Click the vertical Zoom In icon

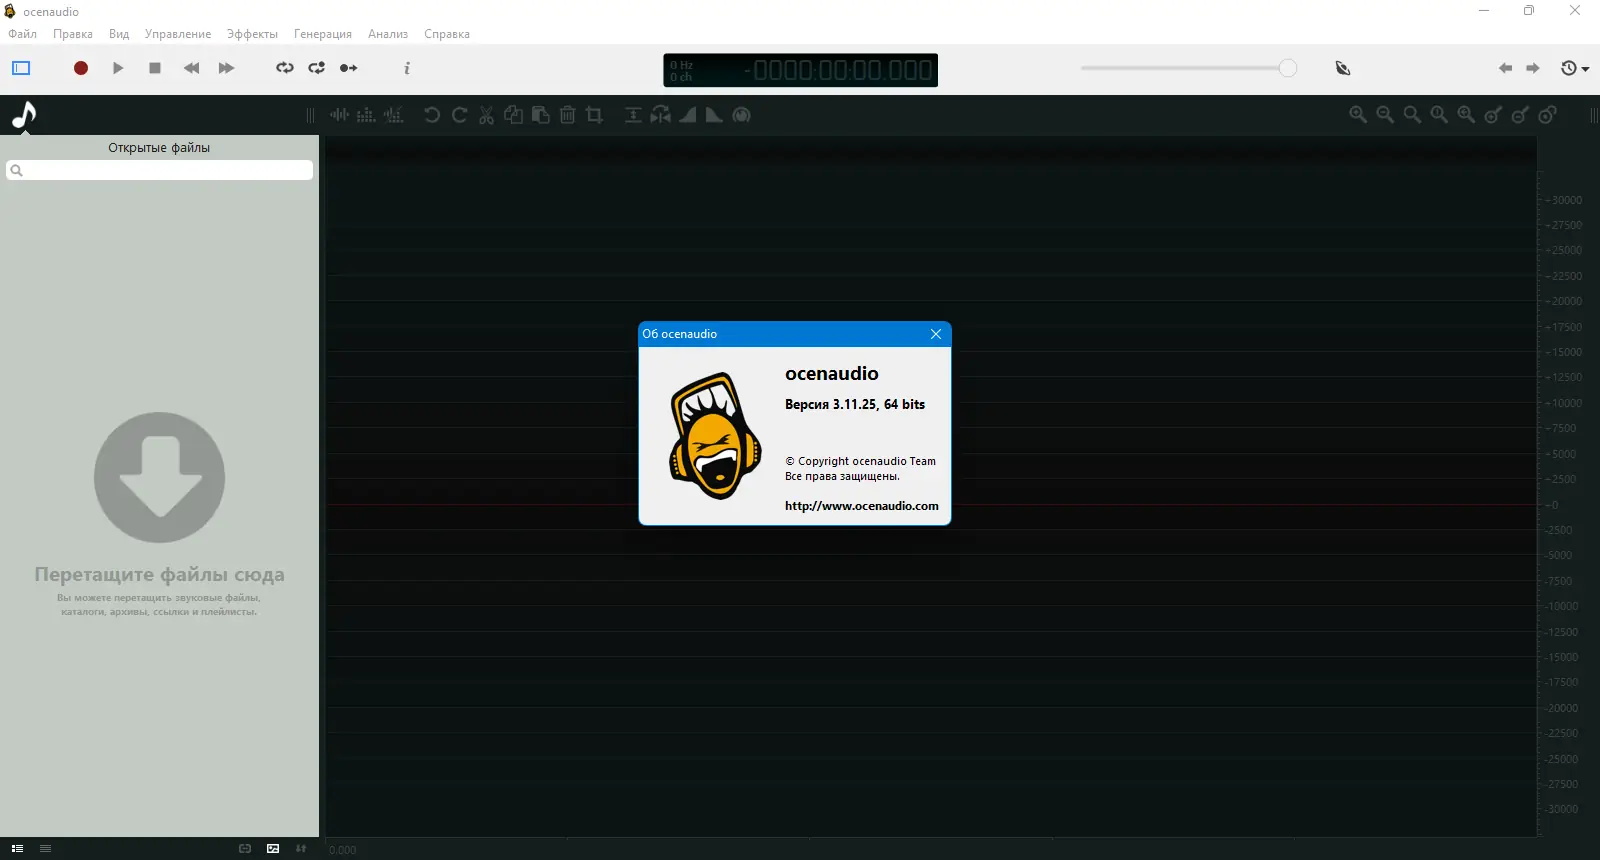pos(1493,115)
